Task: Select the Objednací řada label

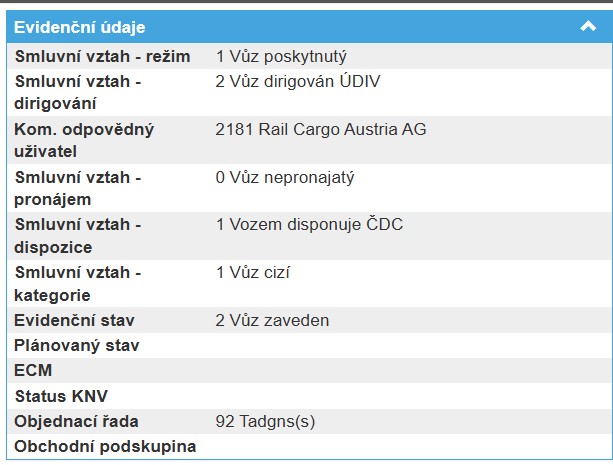Action: 76,421
